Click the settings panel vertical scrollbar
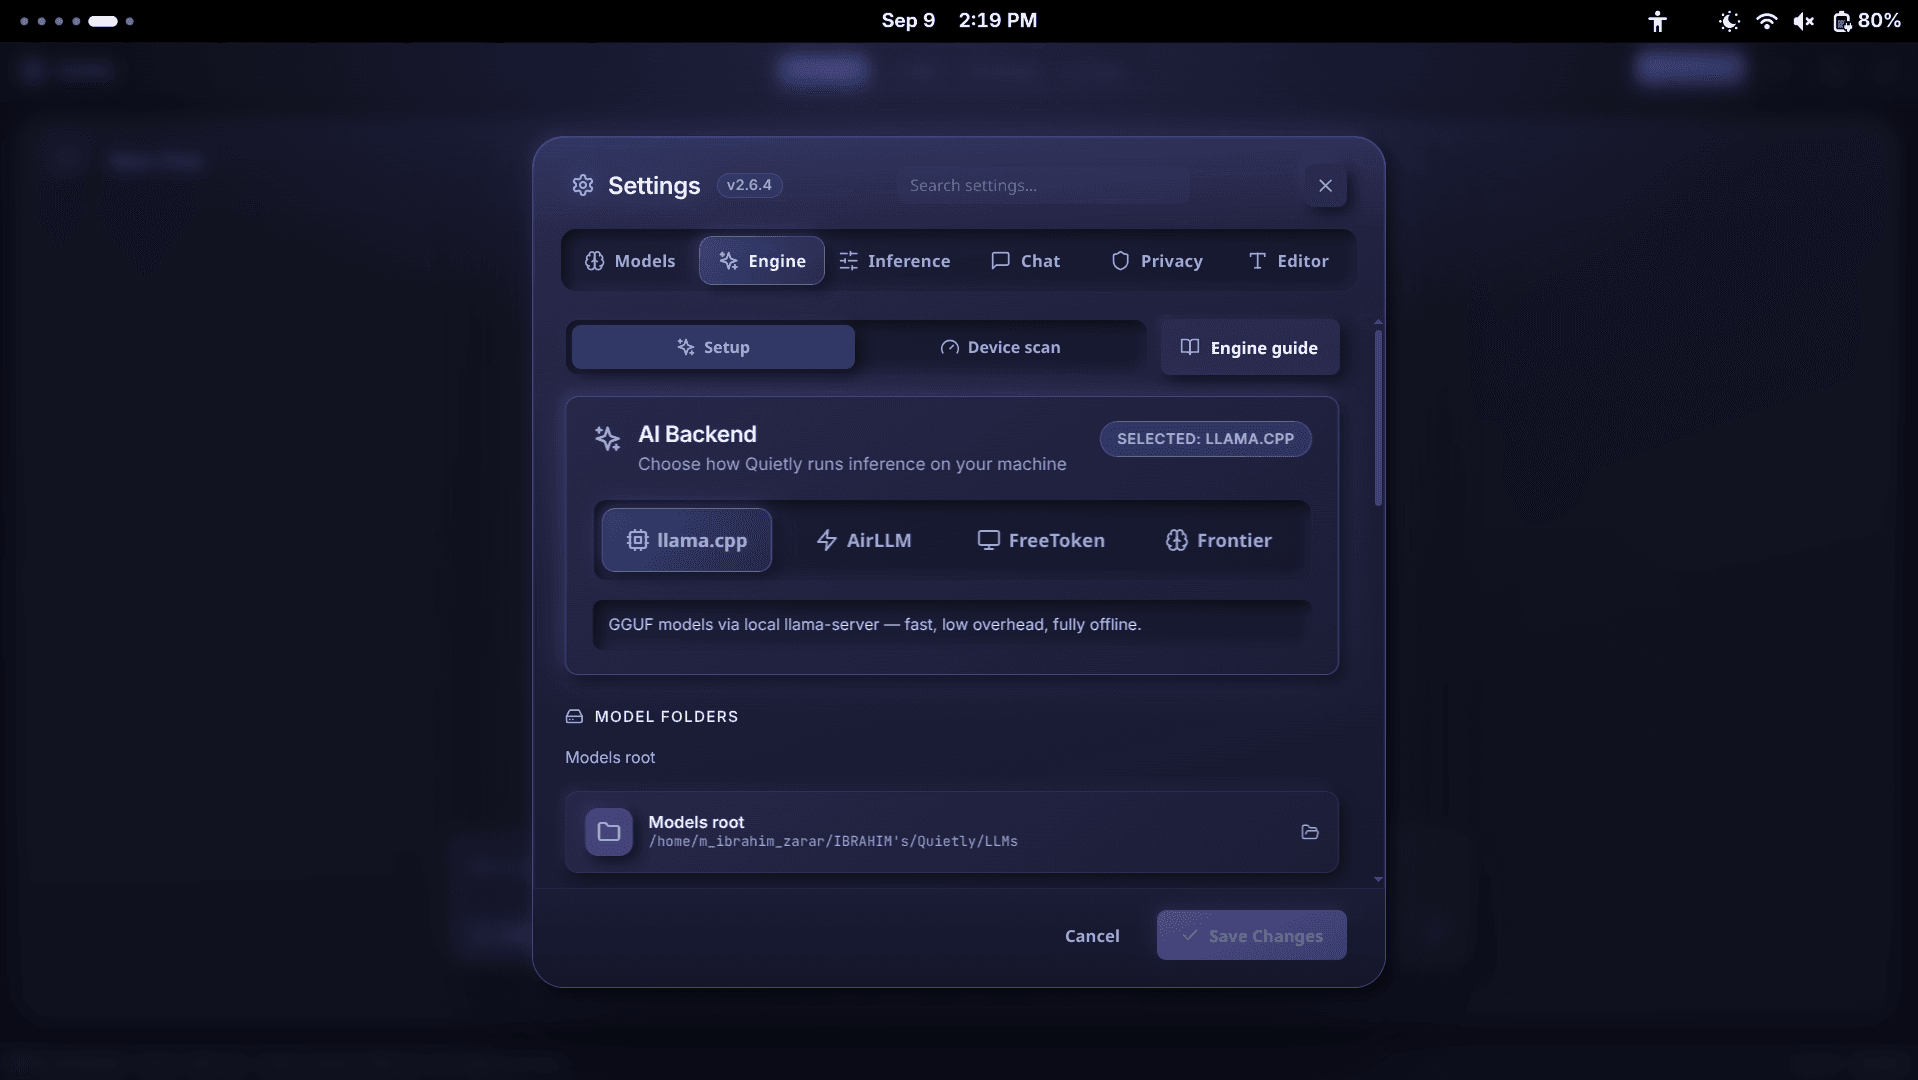The height and width of the screenshot is (1080, 1918). click(1378, 418)
